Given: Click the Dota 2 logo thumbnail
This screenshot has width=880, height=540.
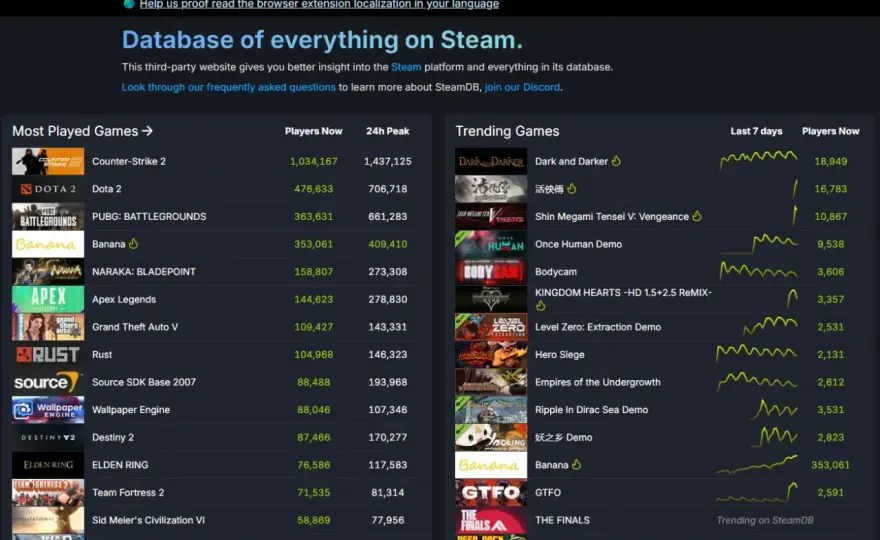Looking at the screenshot, I should pos(48,189).
